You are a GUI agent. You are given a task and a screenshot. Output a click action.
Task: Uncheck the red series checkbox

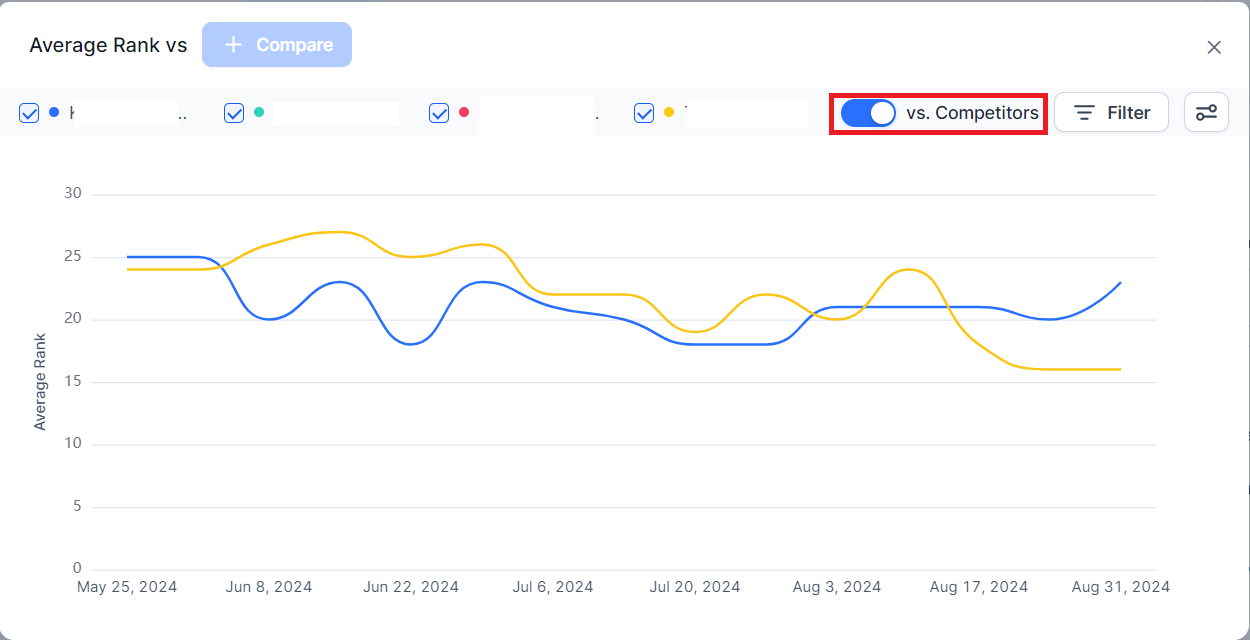click(439, 113)
